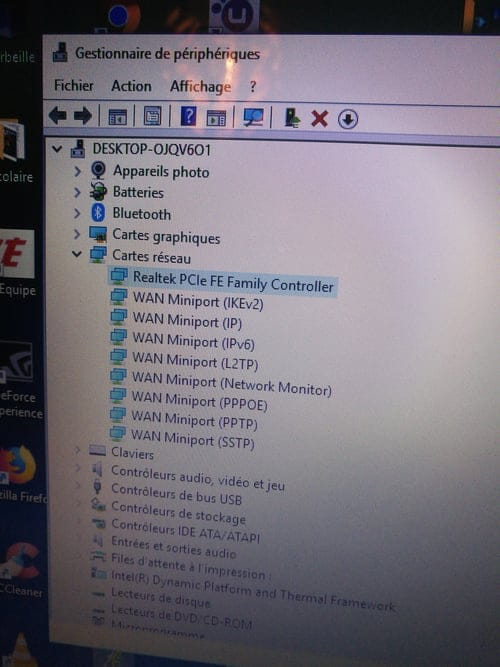Open L'Equipe desktop shortcut
Viewport: 500px width, 667px height.
[x=17, y=262]
